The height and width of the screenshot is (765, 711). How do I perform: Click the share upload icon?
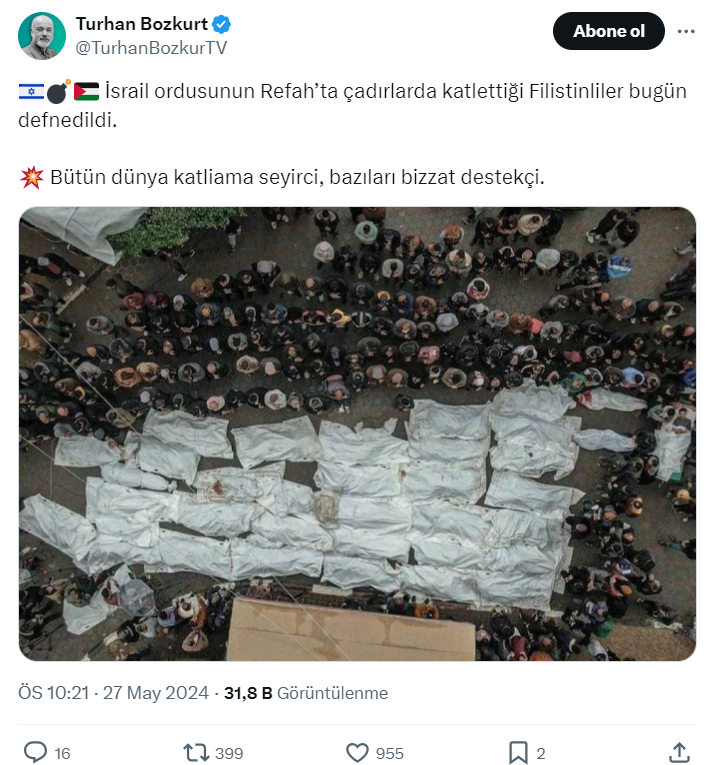[679, 752]
